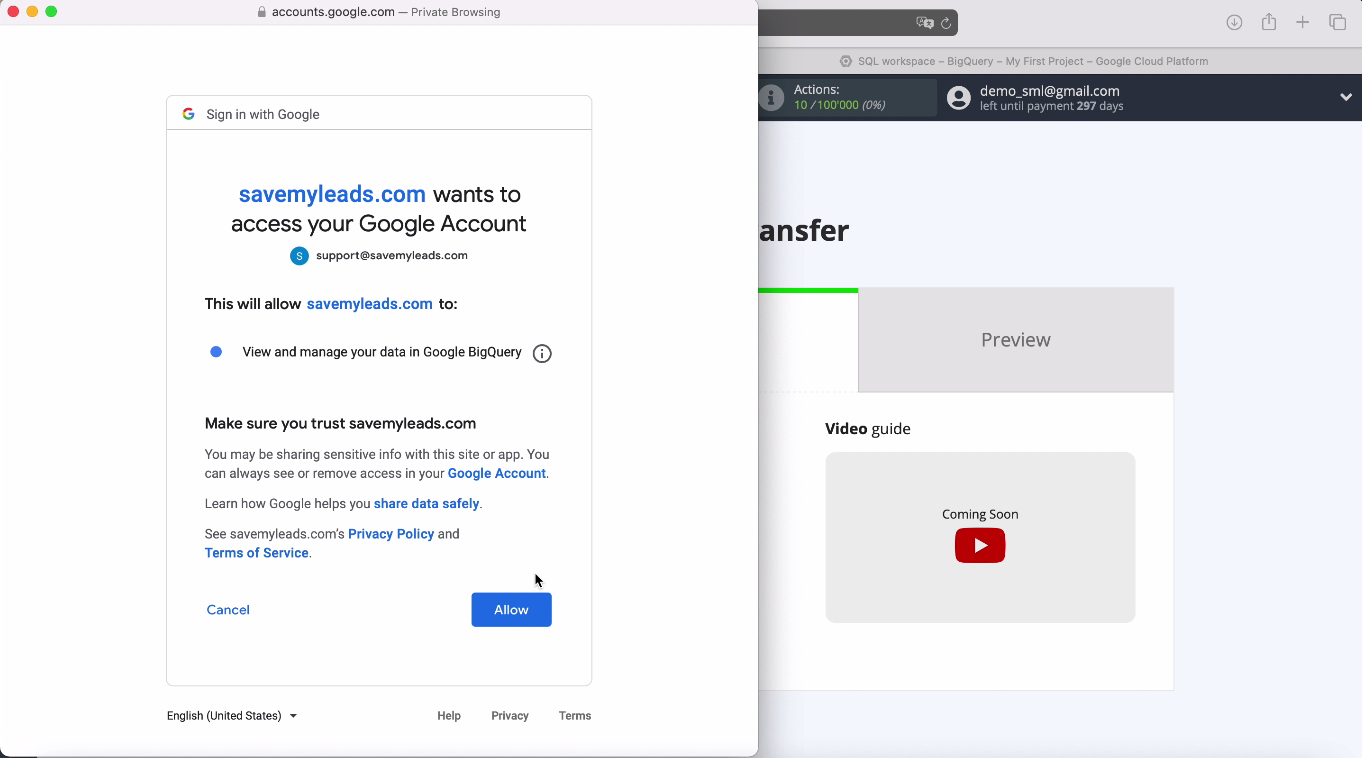Open a new tab with plus icon
The width and height of the screenshot is (1362, 758).
pyautogui.click(x=1303, y=22)
